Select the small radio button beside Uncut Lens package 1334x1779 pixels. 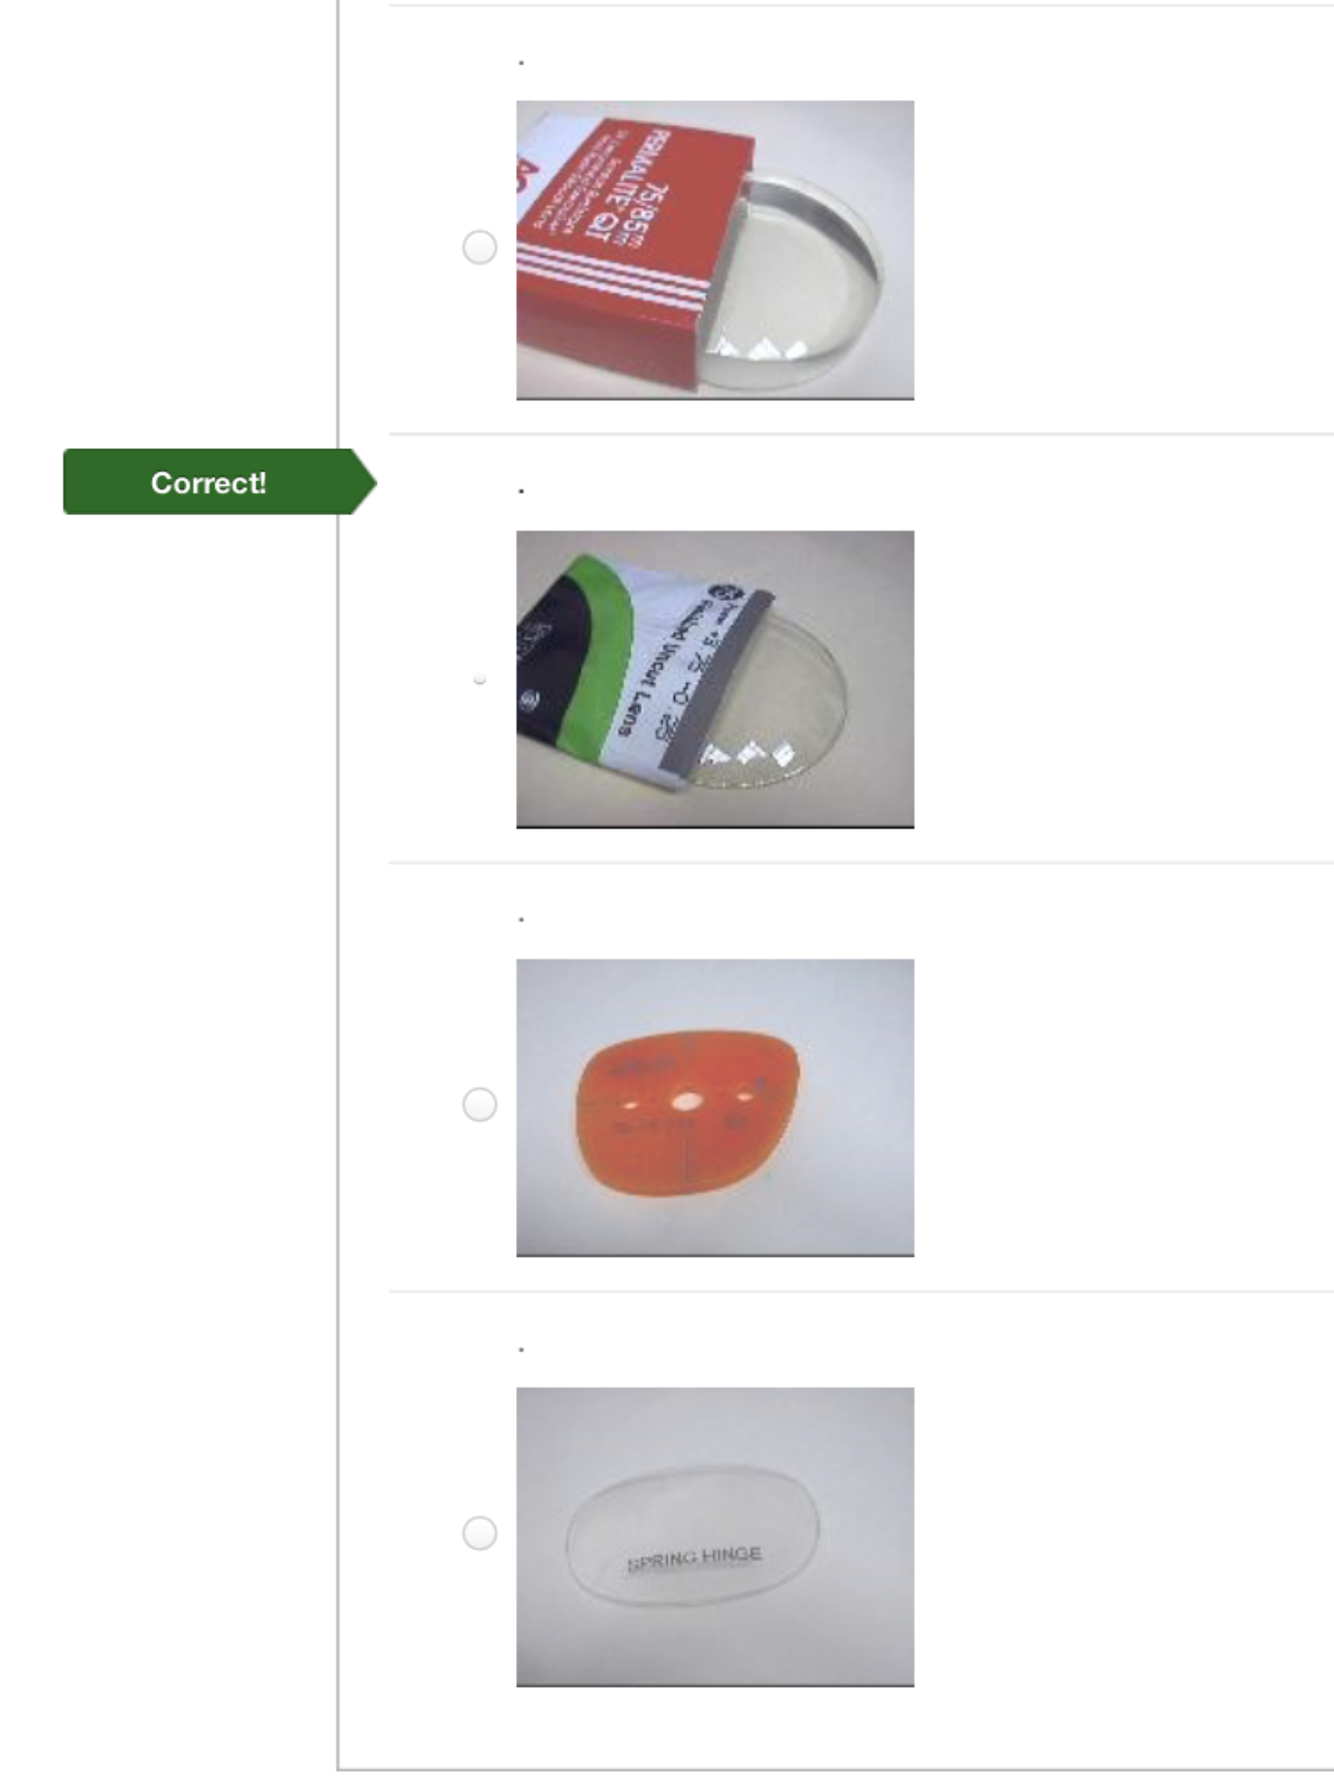(480, 679)
